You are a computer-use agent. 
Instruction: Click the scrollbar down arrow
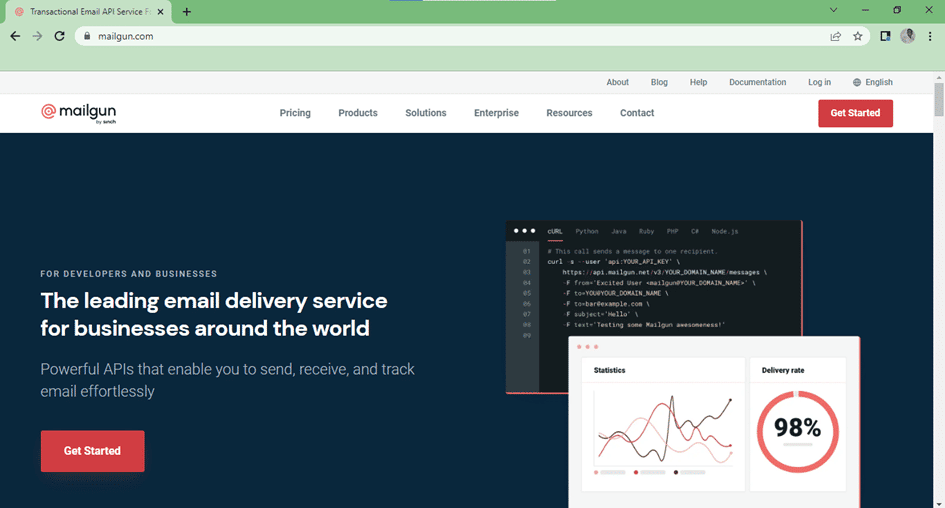click(x=939, y=503)
